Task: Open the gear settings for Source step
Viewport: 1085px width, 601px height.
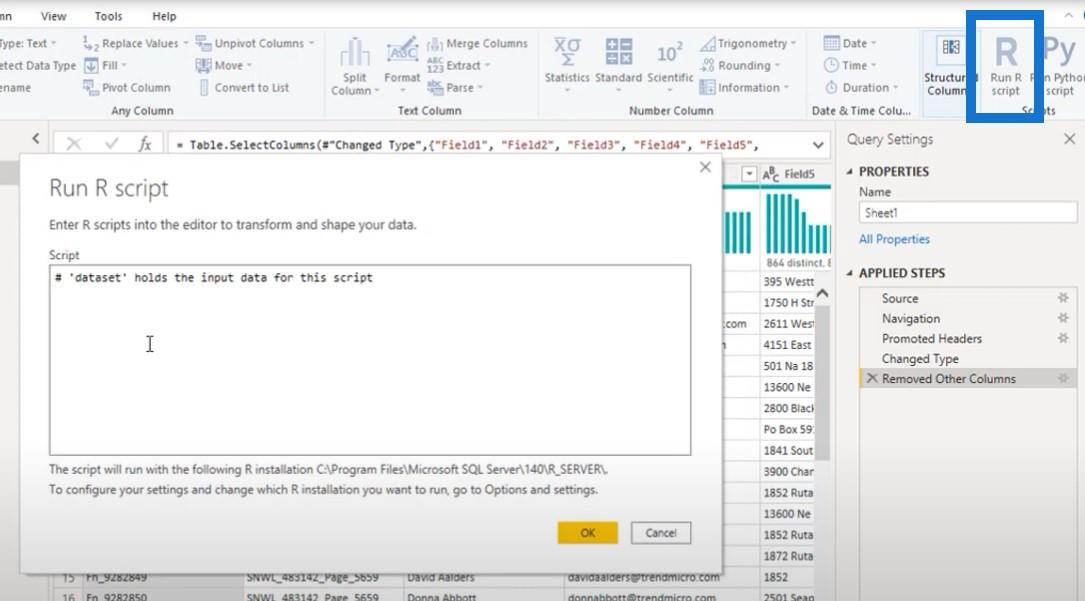Action: point(1063,298)
